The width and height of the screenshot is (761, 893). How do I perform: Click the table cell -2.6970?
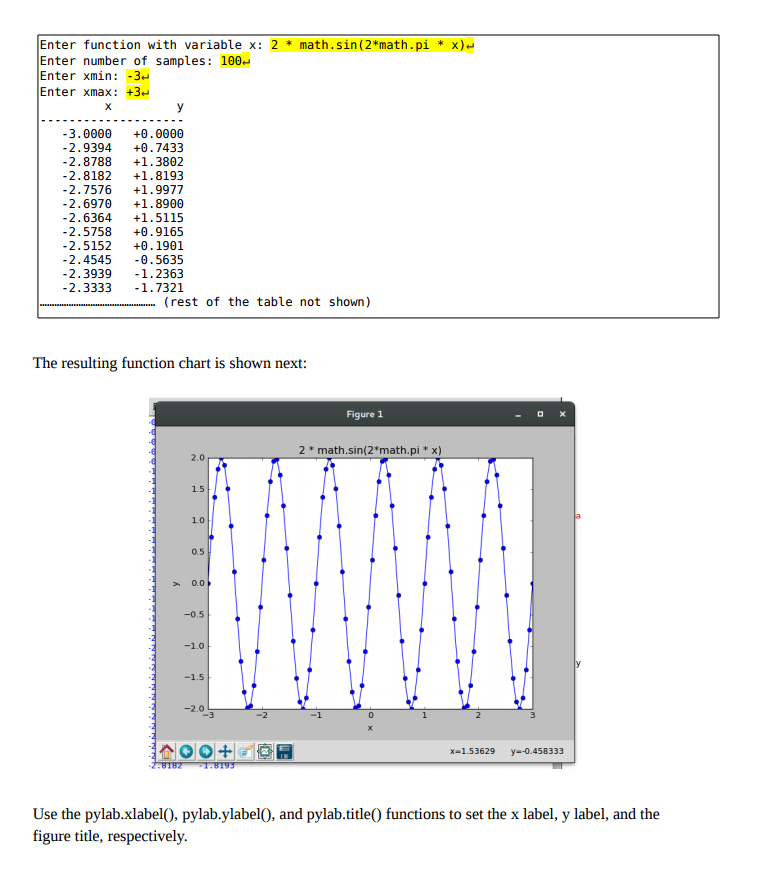87,204
